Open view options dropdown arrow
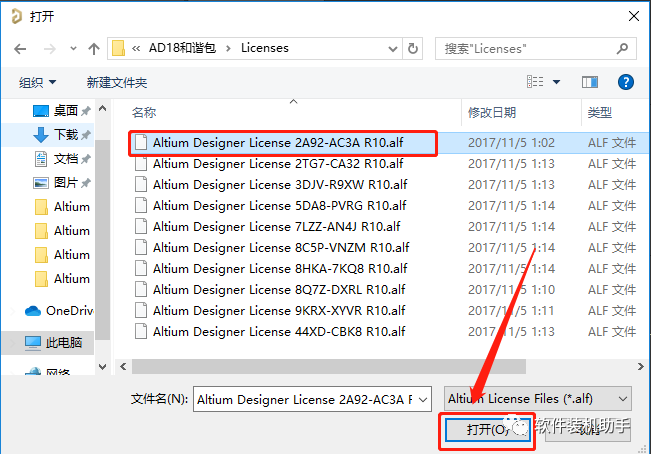This screenshot has height=454, width=651. (556, 82)
